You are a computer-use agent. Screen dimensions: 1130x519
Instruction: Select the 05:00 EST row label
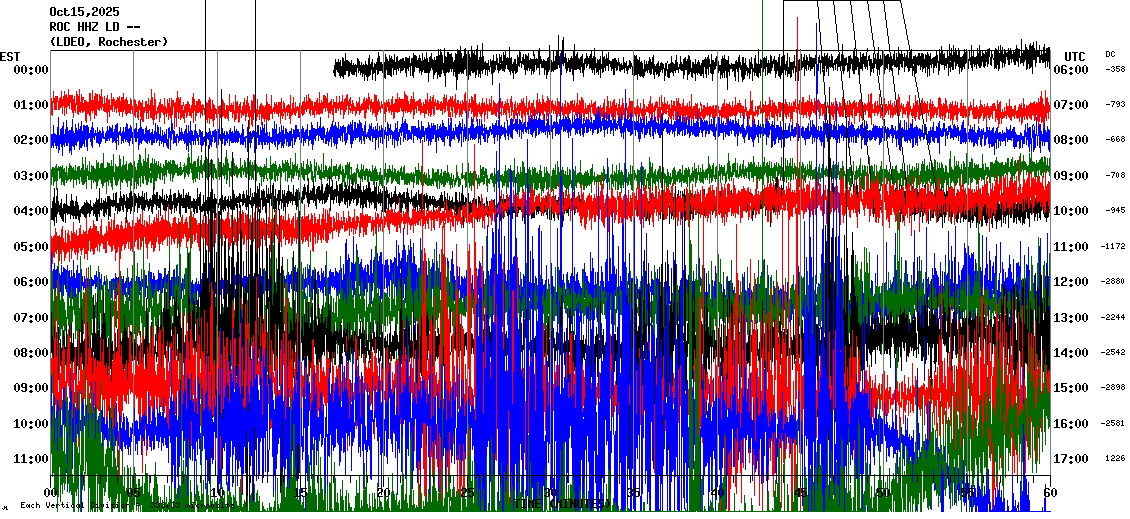[x=31, y=247]
